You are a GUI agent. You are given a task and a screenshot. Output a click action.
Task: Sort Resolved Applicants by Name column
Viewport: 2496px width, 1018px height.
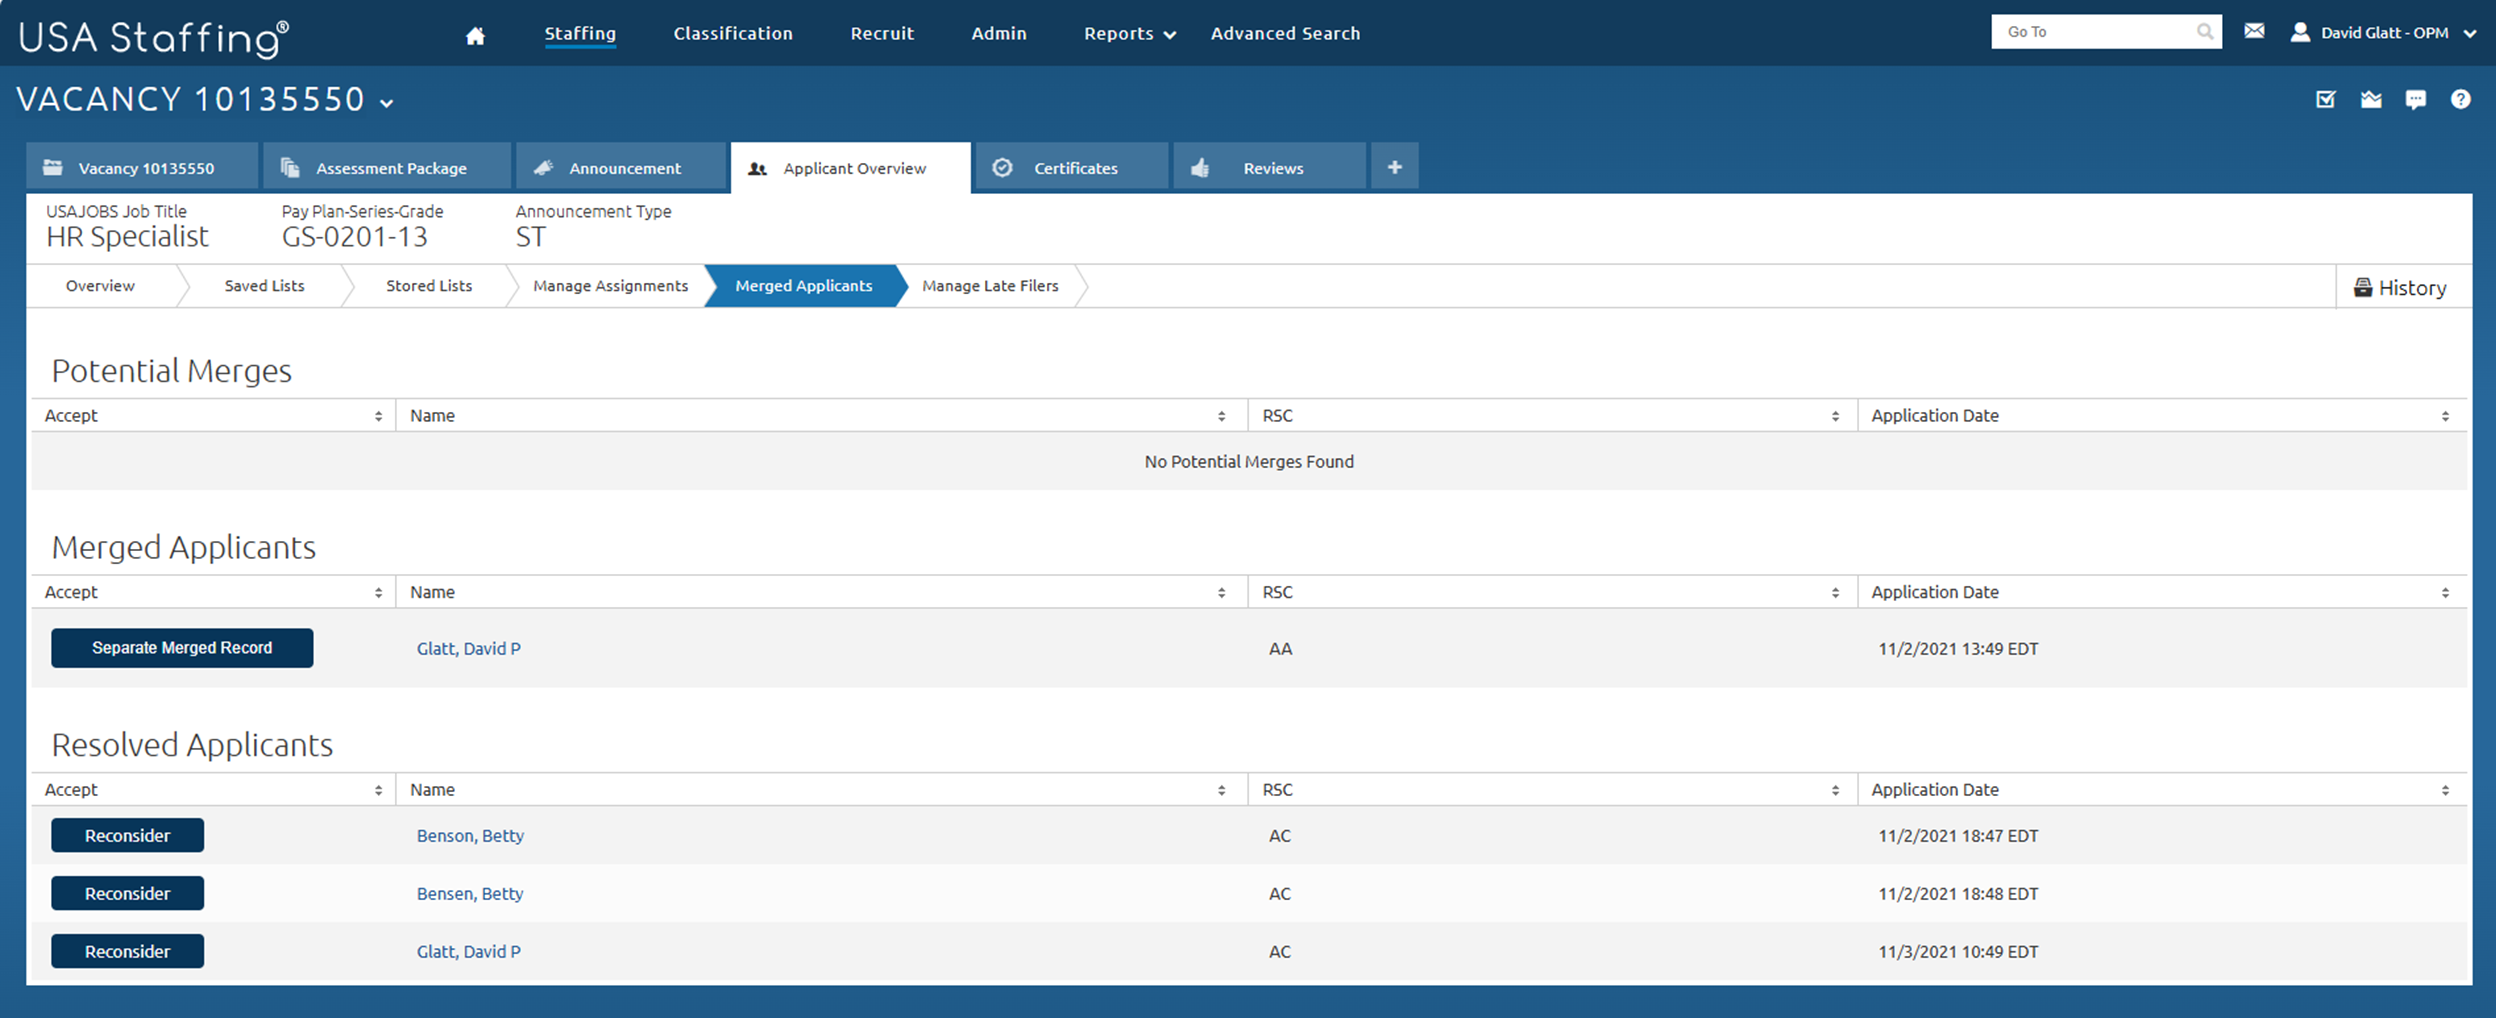point(1221,790)
